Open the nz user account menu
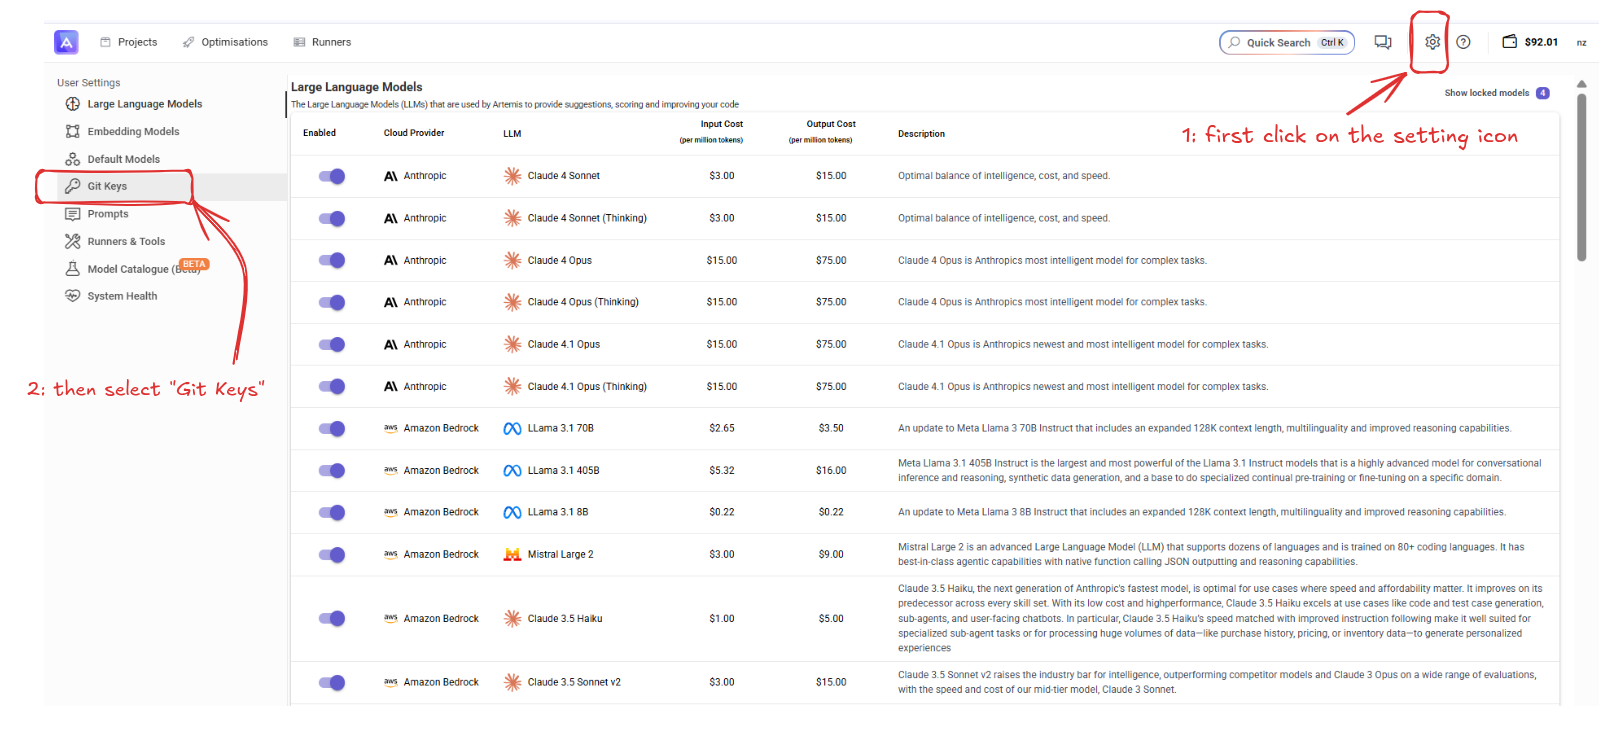This screenshot has height=738, width=1620. [1581, 43]
